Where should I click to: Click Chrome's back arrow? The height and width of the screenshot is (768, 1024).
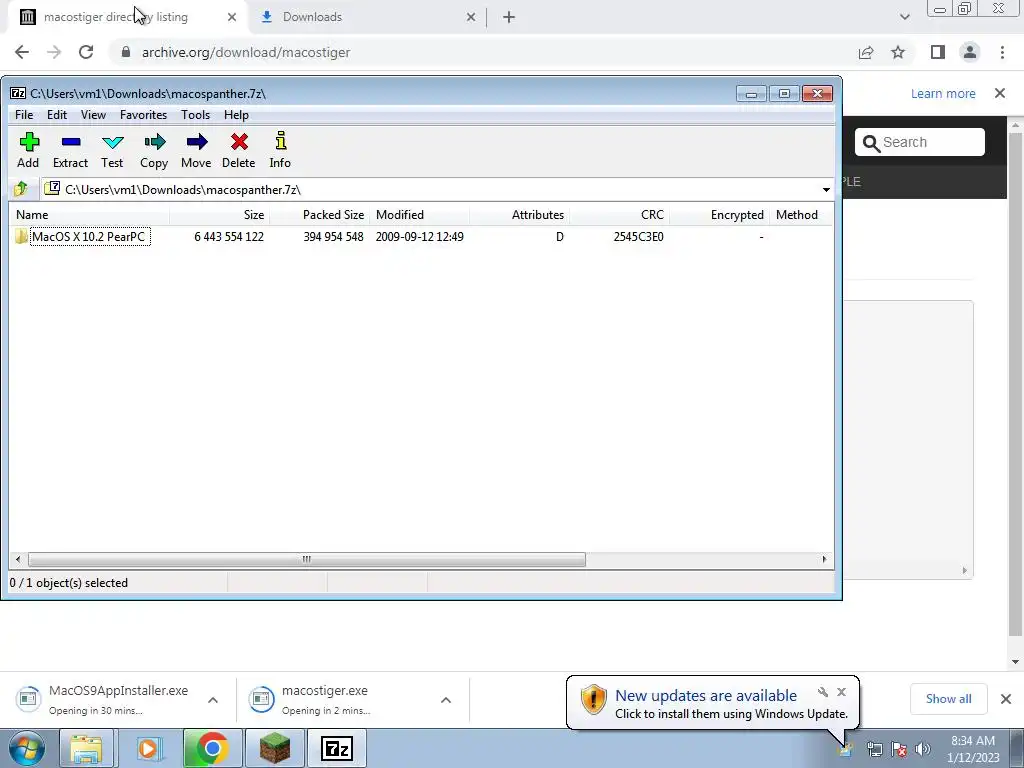(22, 52)
